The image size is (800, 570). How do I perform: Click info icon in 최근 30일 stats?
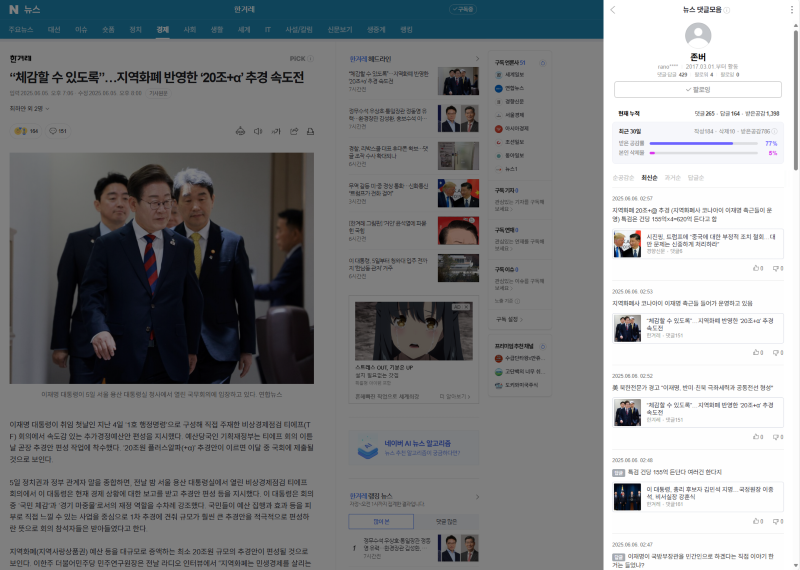pyautogui.click(x=774, y=132)
